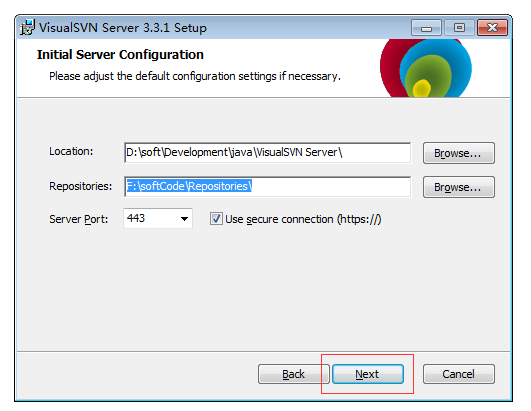The image size is (531, 411).
Task: Maximize the VisualSVN Setup window
Action: point(459,27)
